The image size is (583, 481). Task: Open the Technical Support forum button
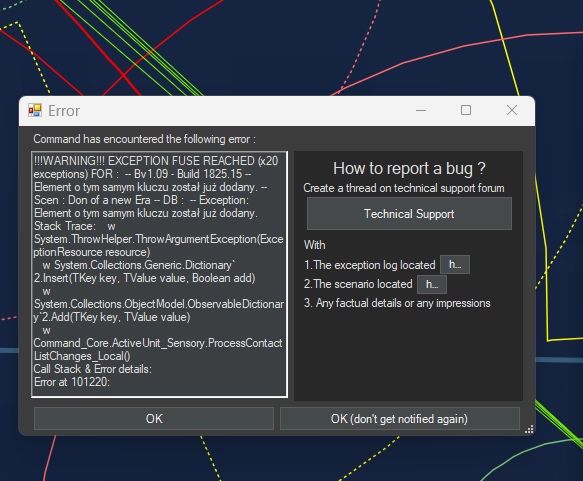pyautogui.click(x=409, y=214)
